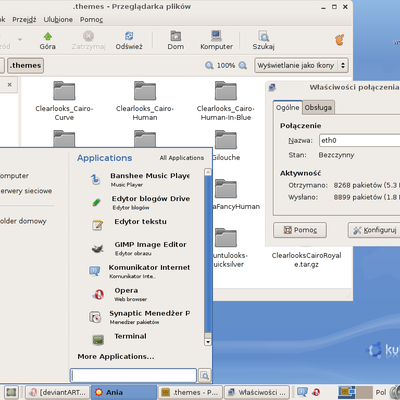This screenshot has height=400, width=400.
Task: Open the FancyHuman folder icon
Action: [x=226, y=189]
